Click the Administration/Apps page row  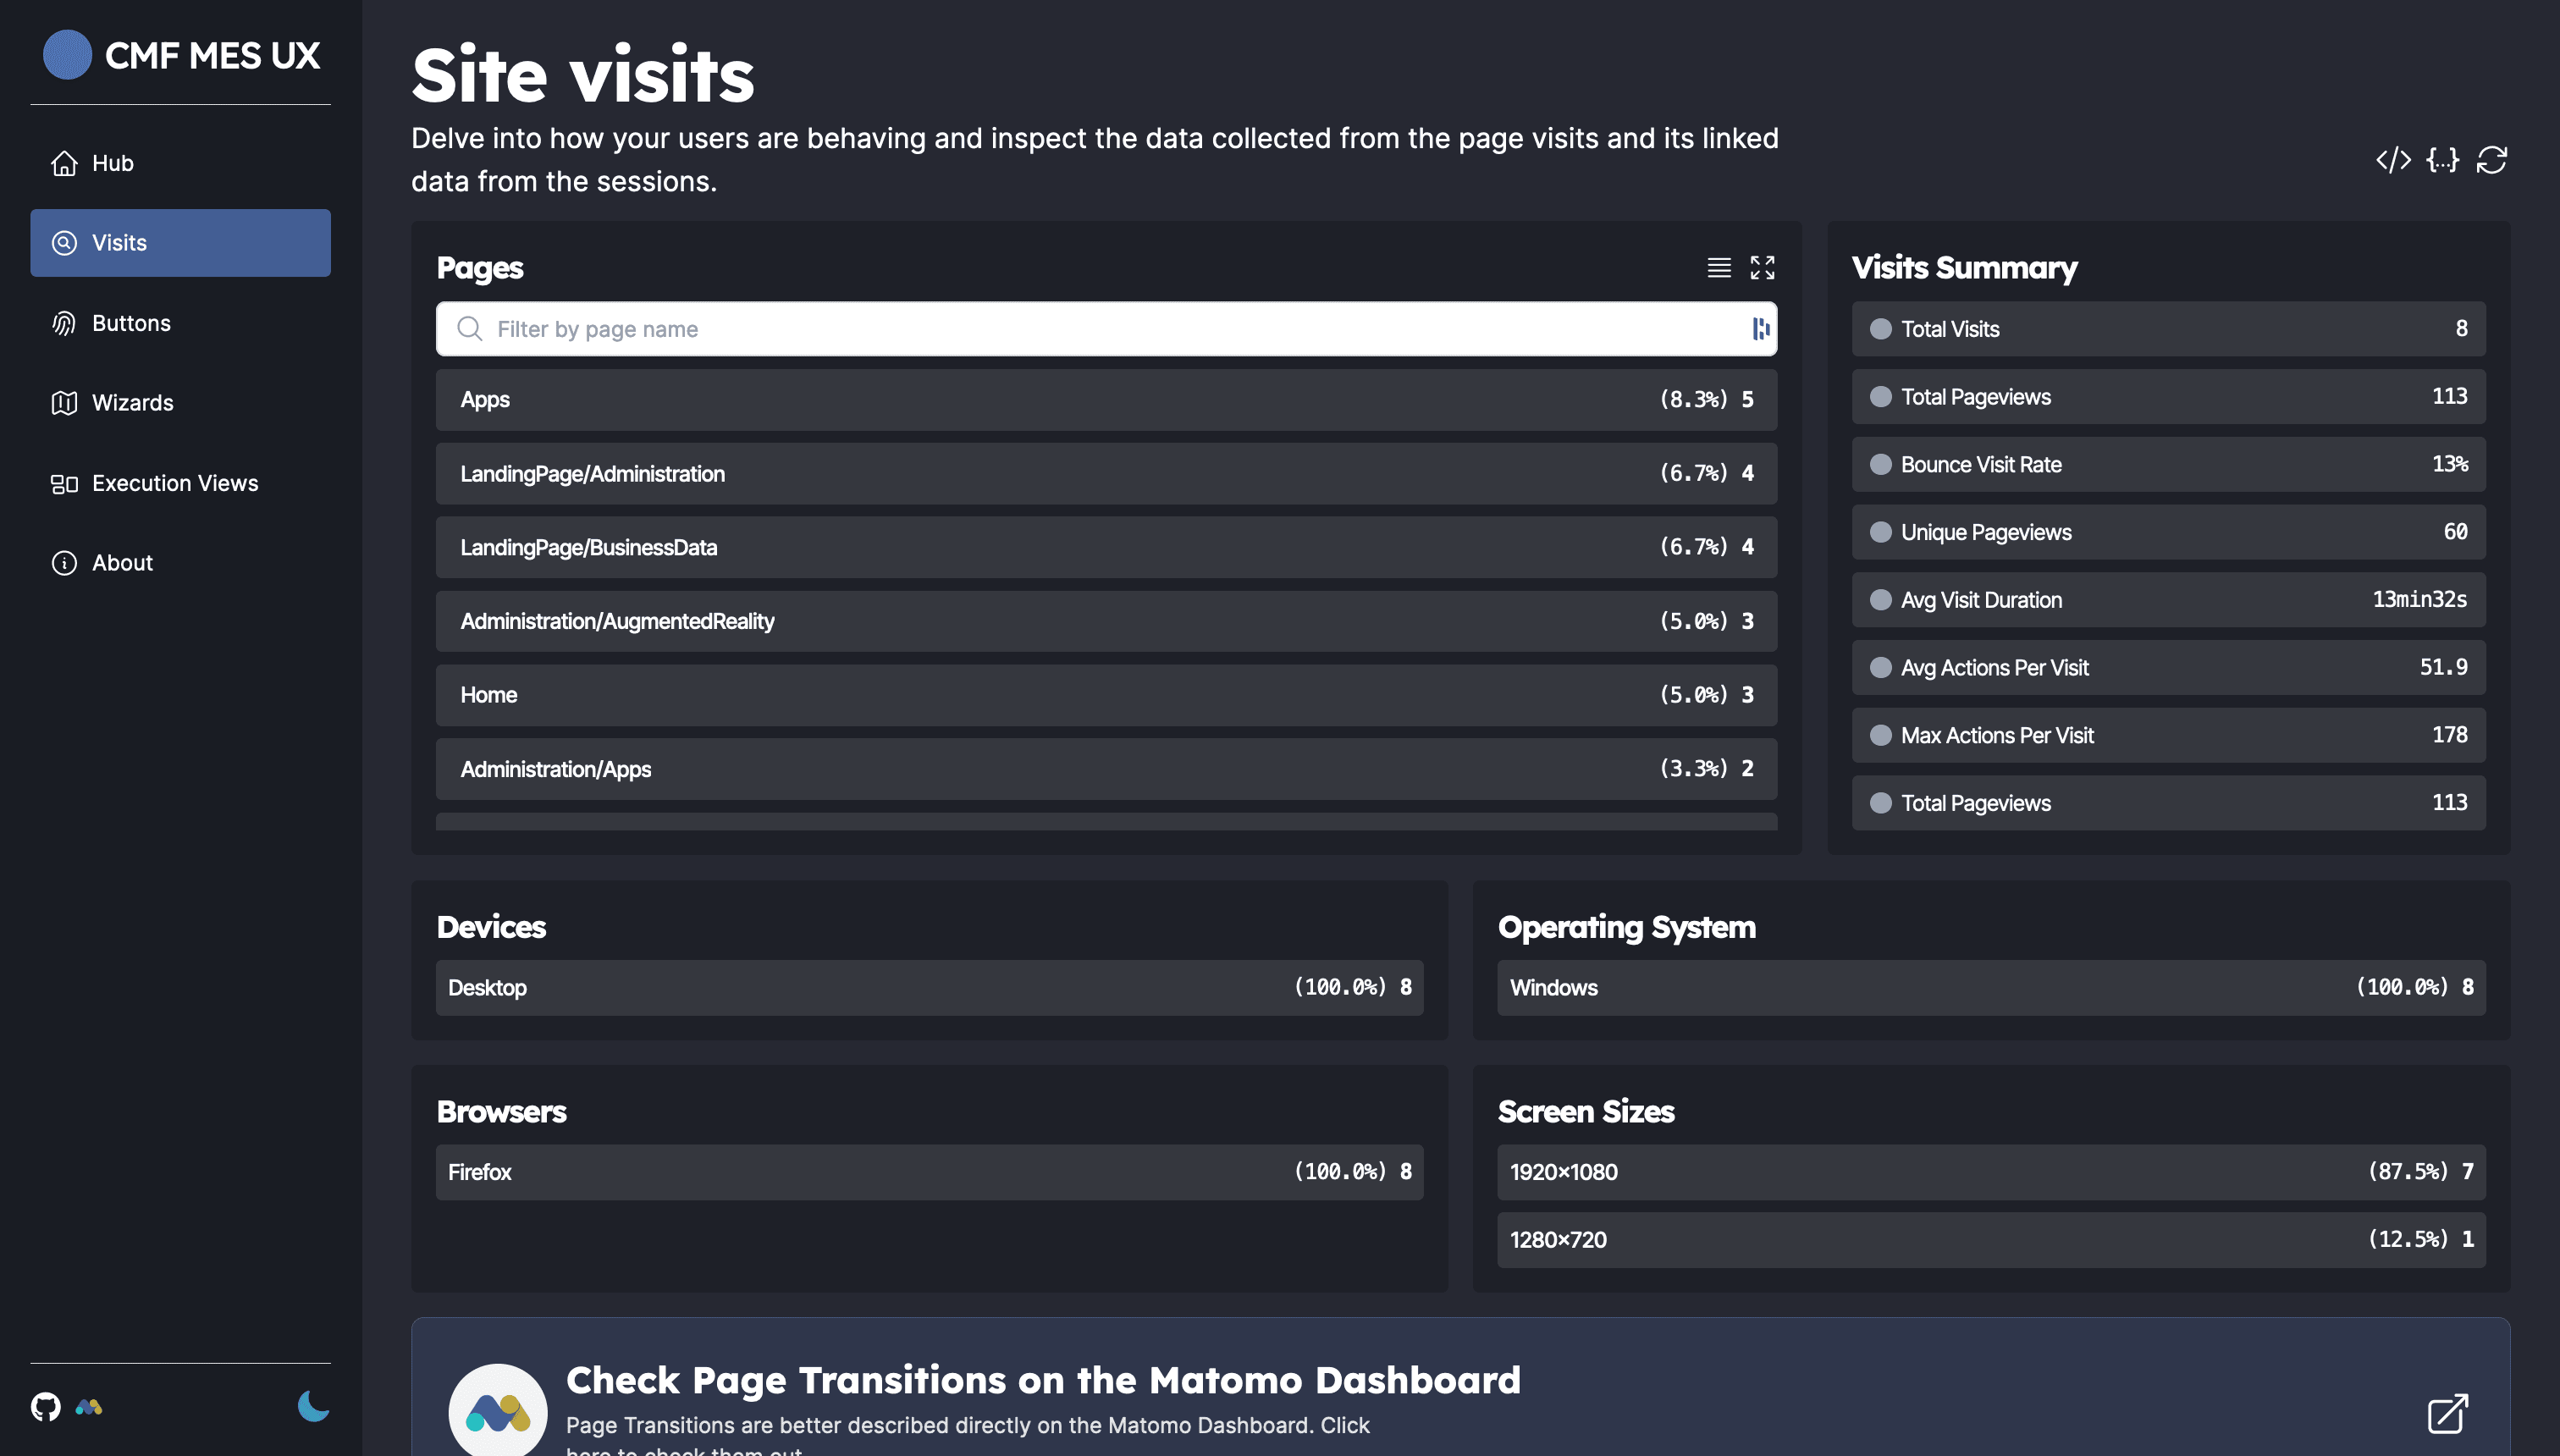tap(1106, 769)
